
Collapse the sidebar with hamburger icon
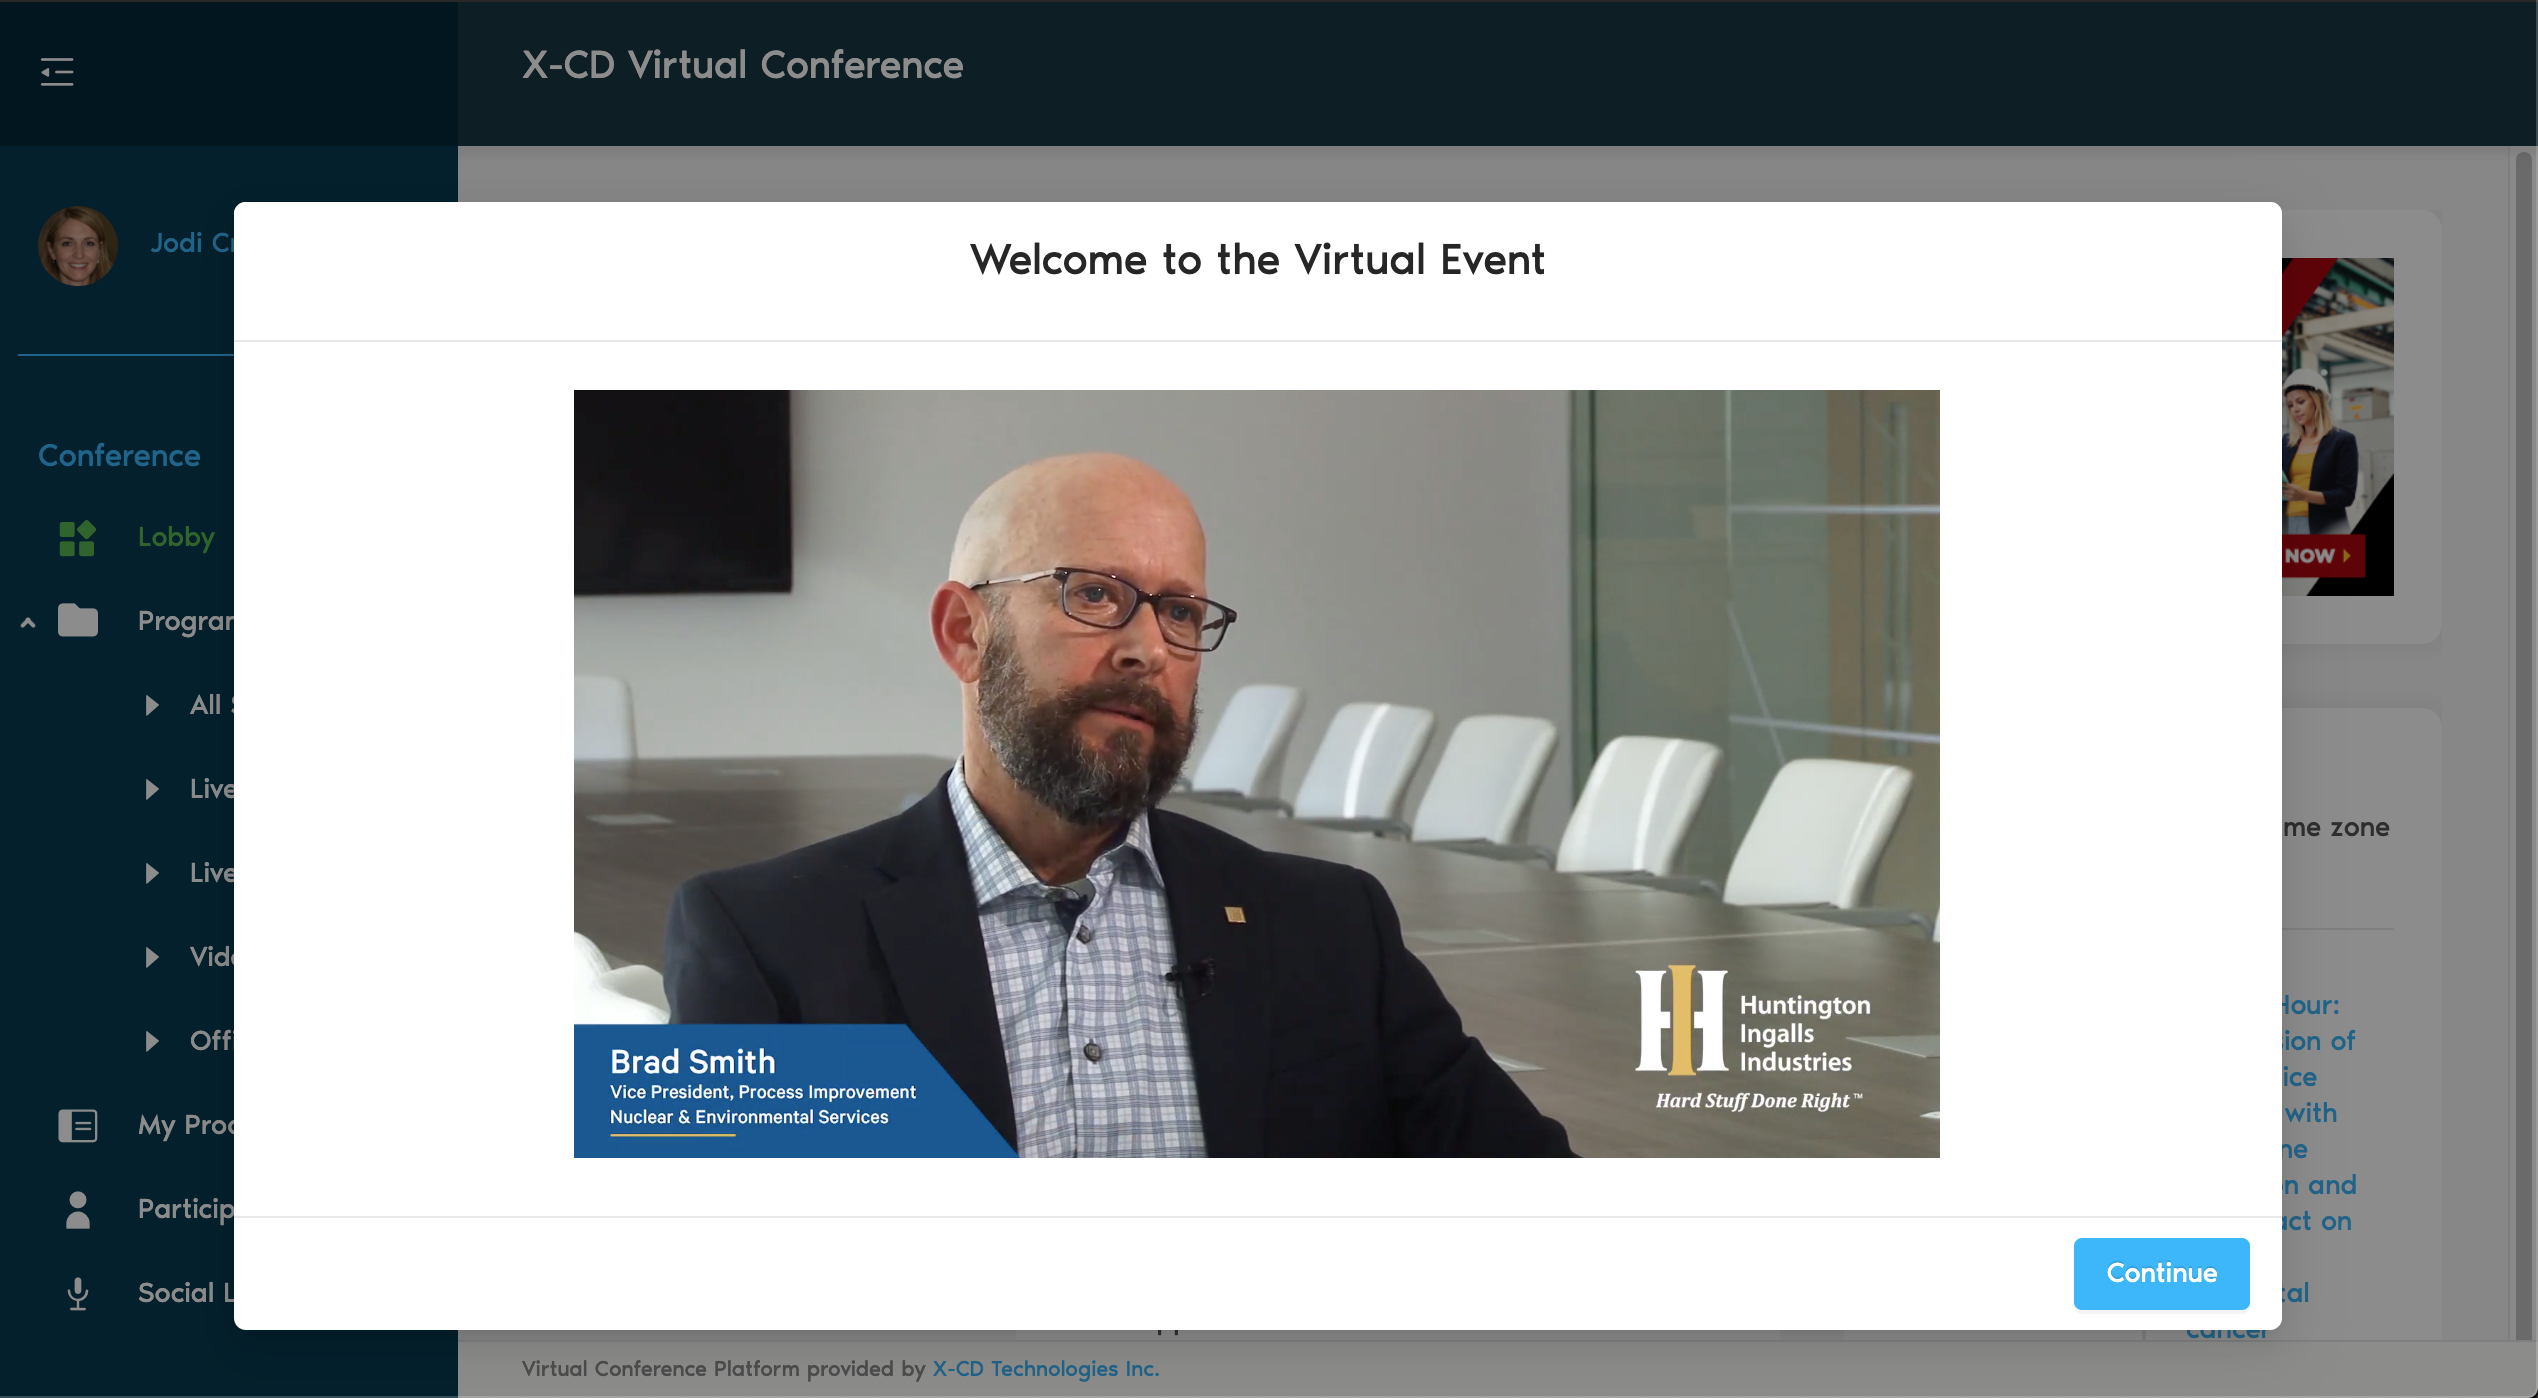click(57, 72)
